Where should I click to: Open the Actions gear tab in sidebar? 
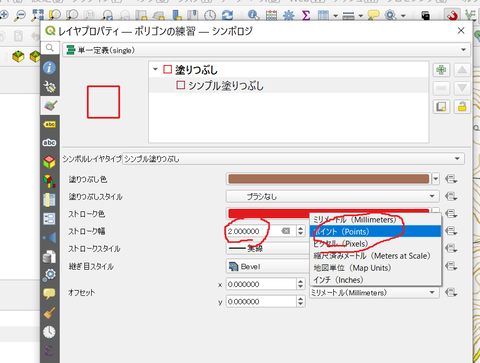point(49,275)
